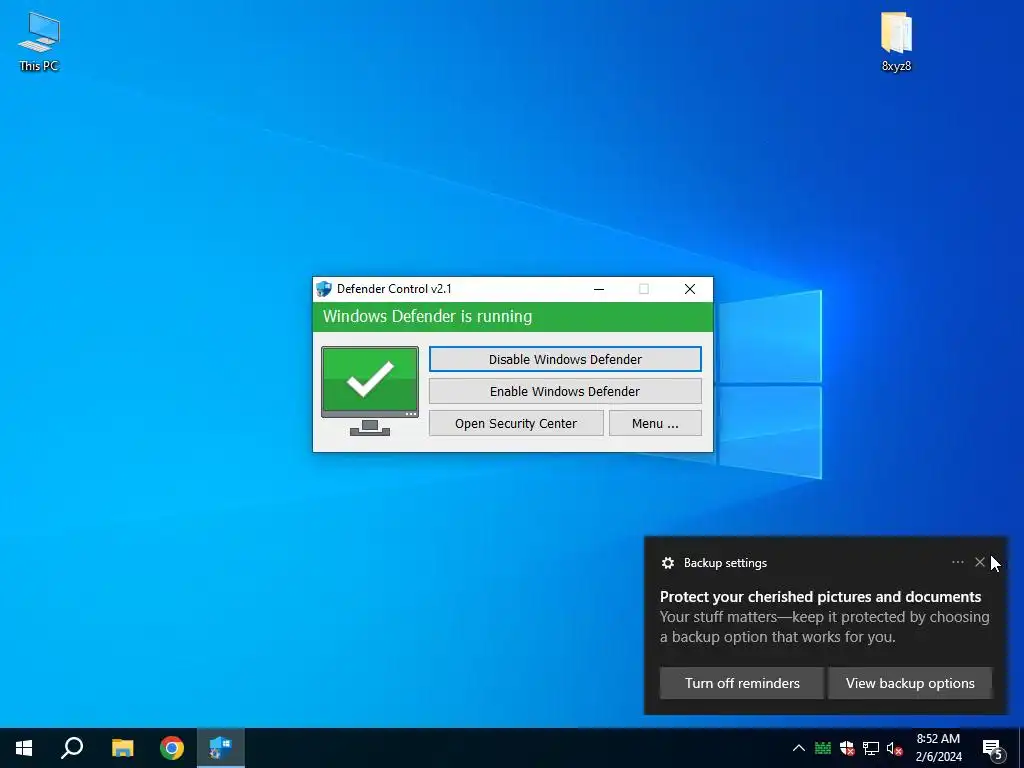This screenshot has width=1024, height=768.
Task: Show hidden system tray icons
Action: [799, 748]
